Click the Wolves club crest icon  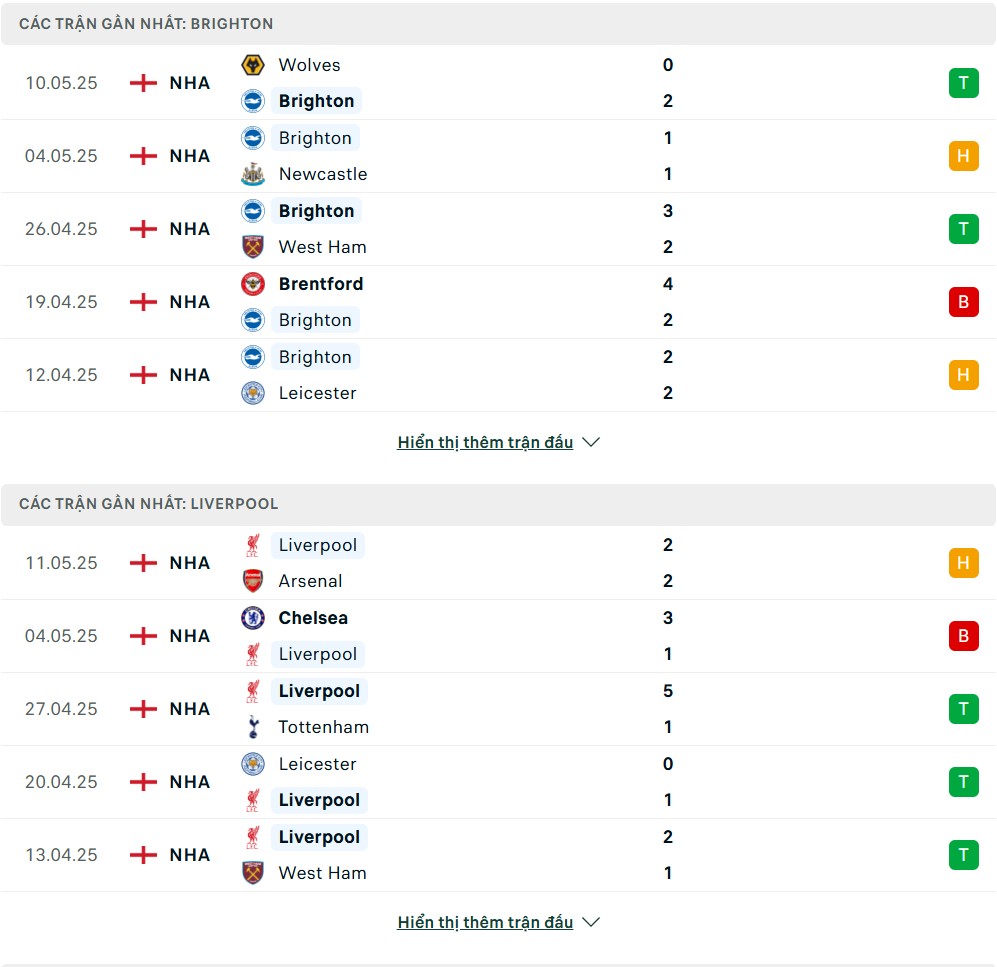tap(253, 65)
